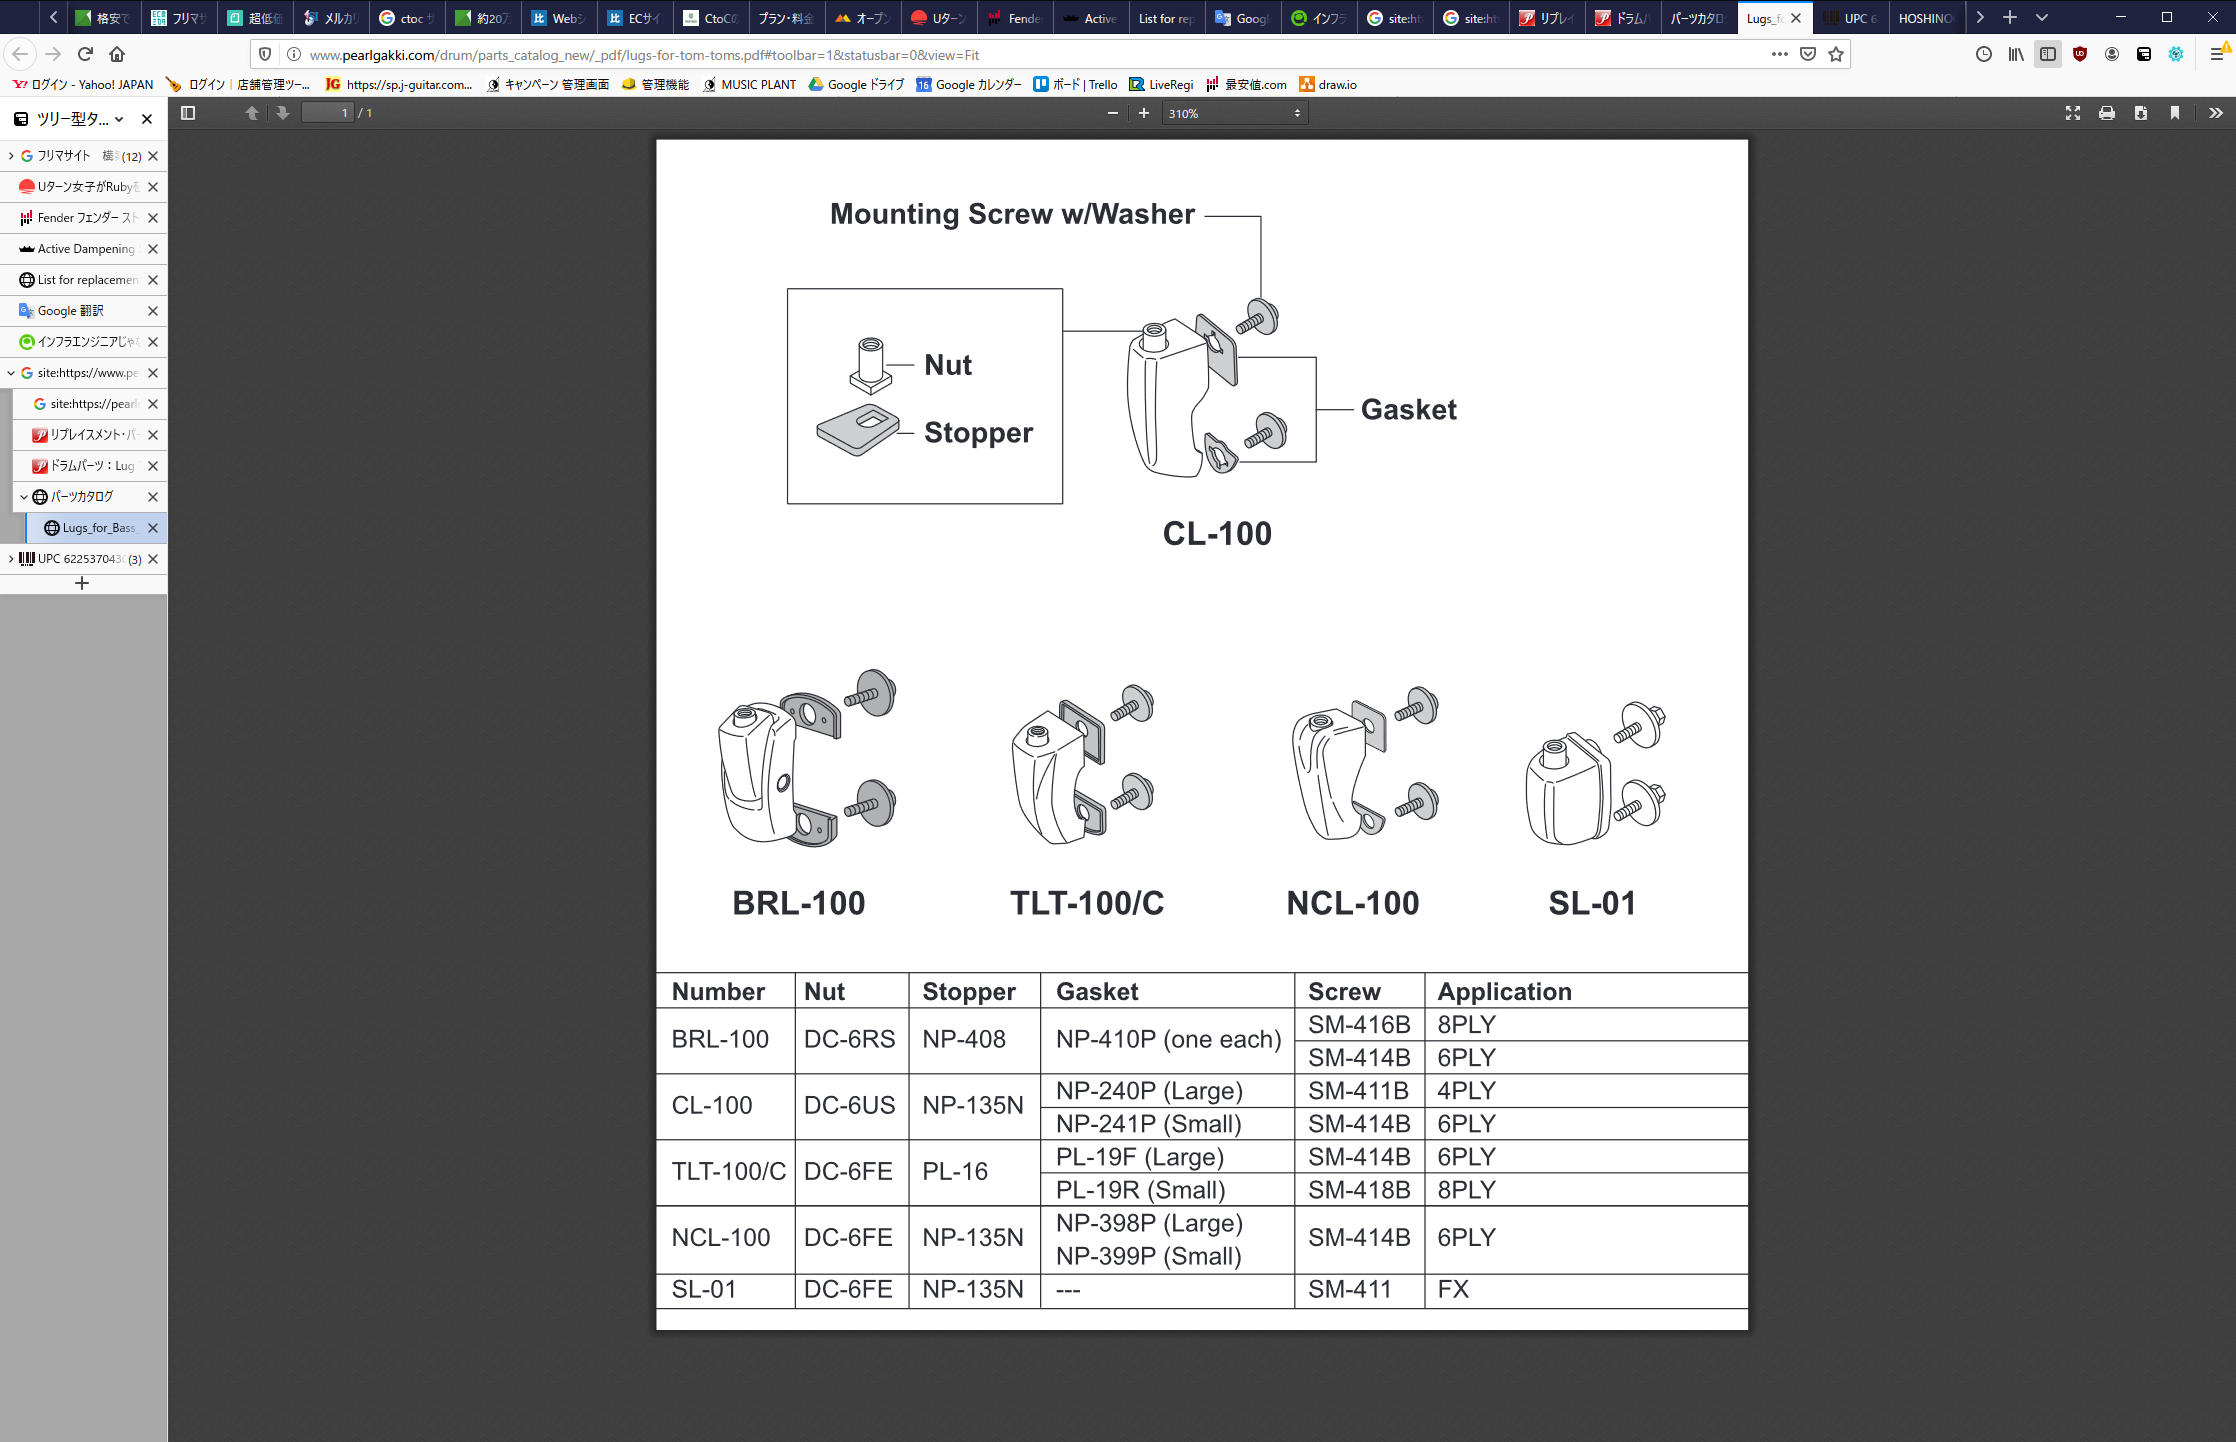Open draw.io bookmark
Viewport: 2236px width, 1442px height.
click(x=1328, y=85)
